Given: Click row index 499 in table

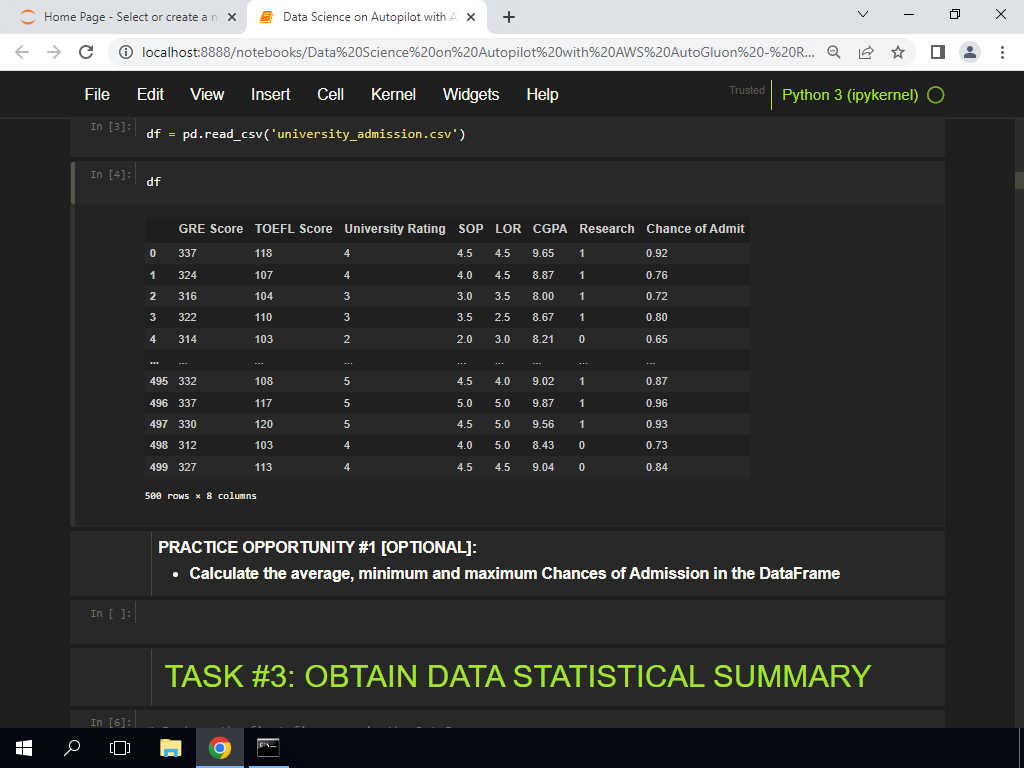Looking at the screenshot, I should tap(159, 468).
